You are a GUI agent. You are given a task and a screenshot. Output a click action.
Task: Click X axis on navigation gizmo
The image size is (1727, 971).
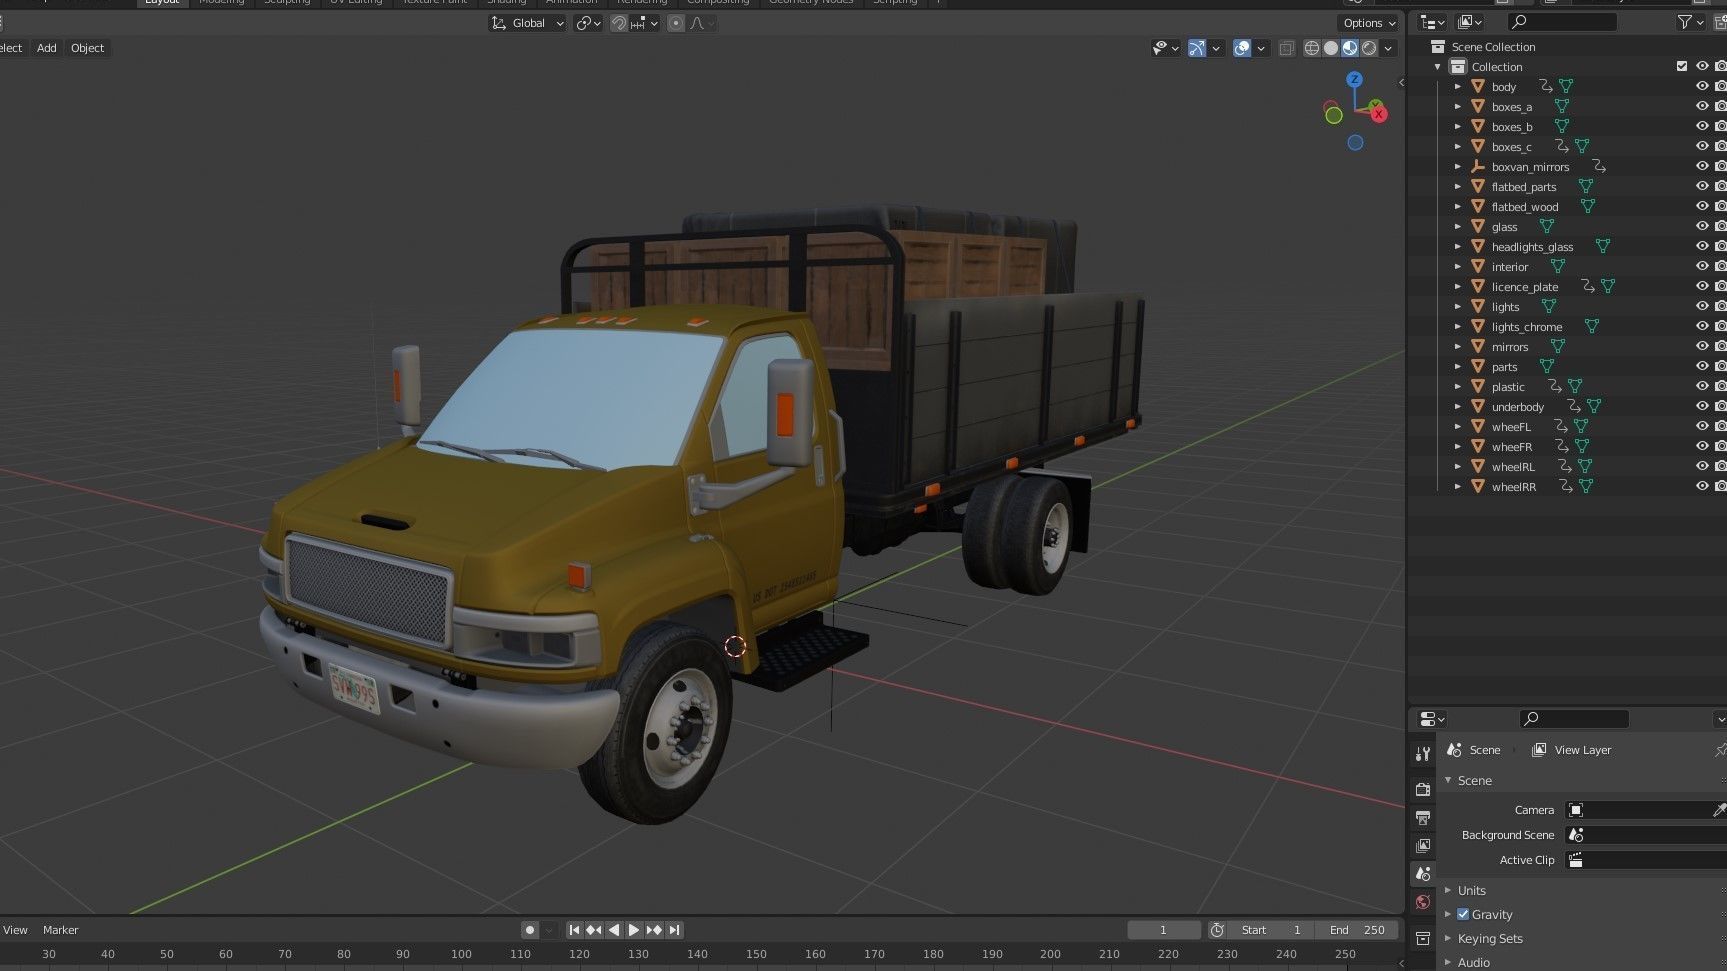click(1379, 114)
